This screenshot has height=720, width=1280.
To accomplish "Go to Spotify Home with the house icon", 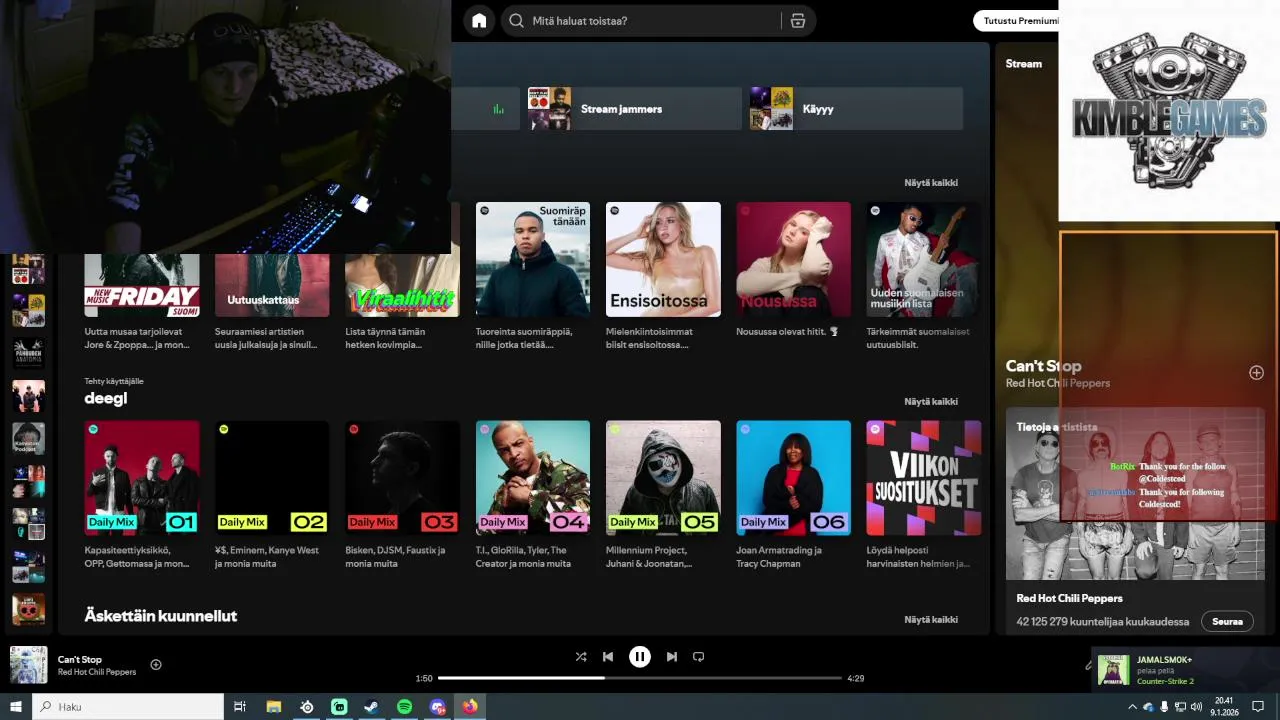I will [x=479, y=21].
